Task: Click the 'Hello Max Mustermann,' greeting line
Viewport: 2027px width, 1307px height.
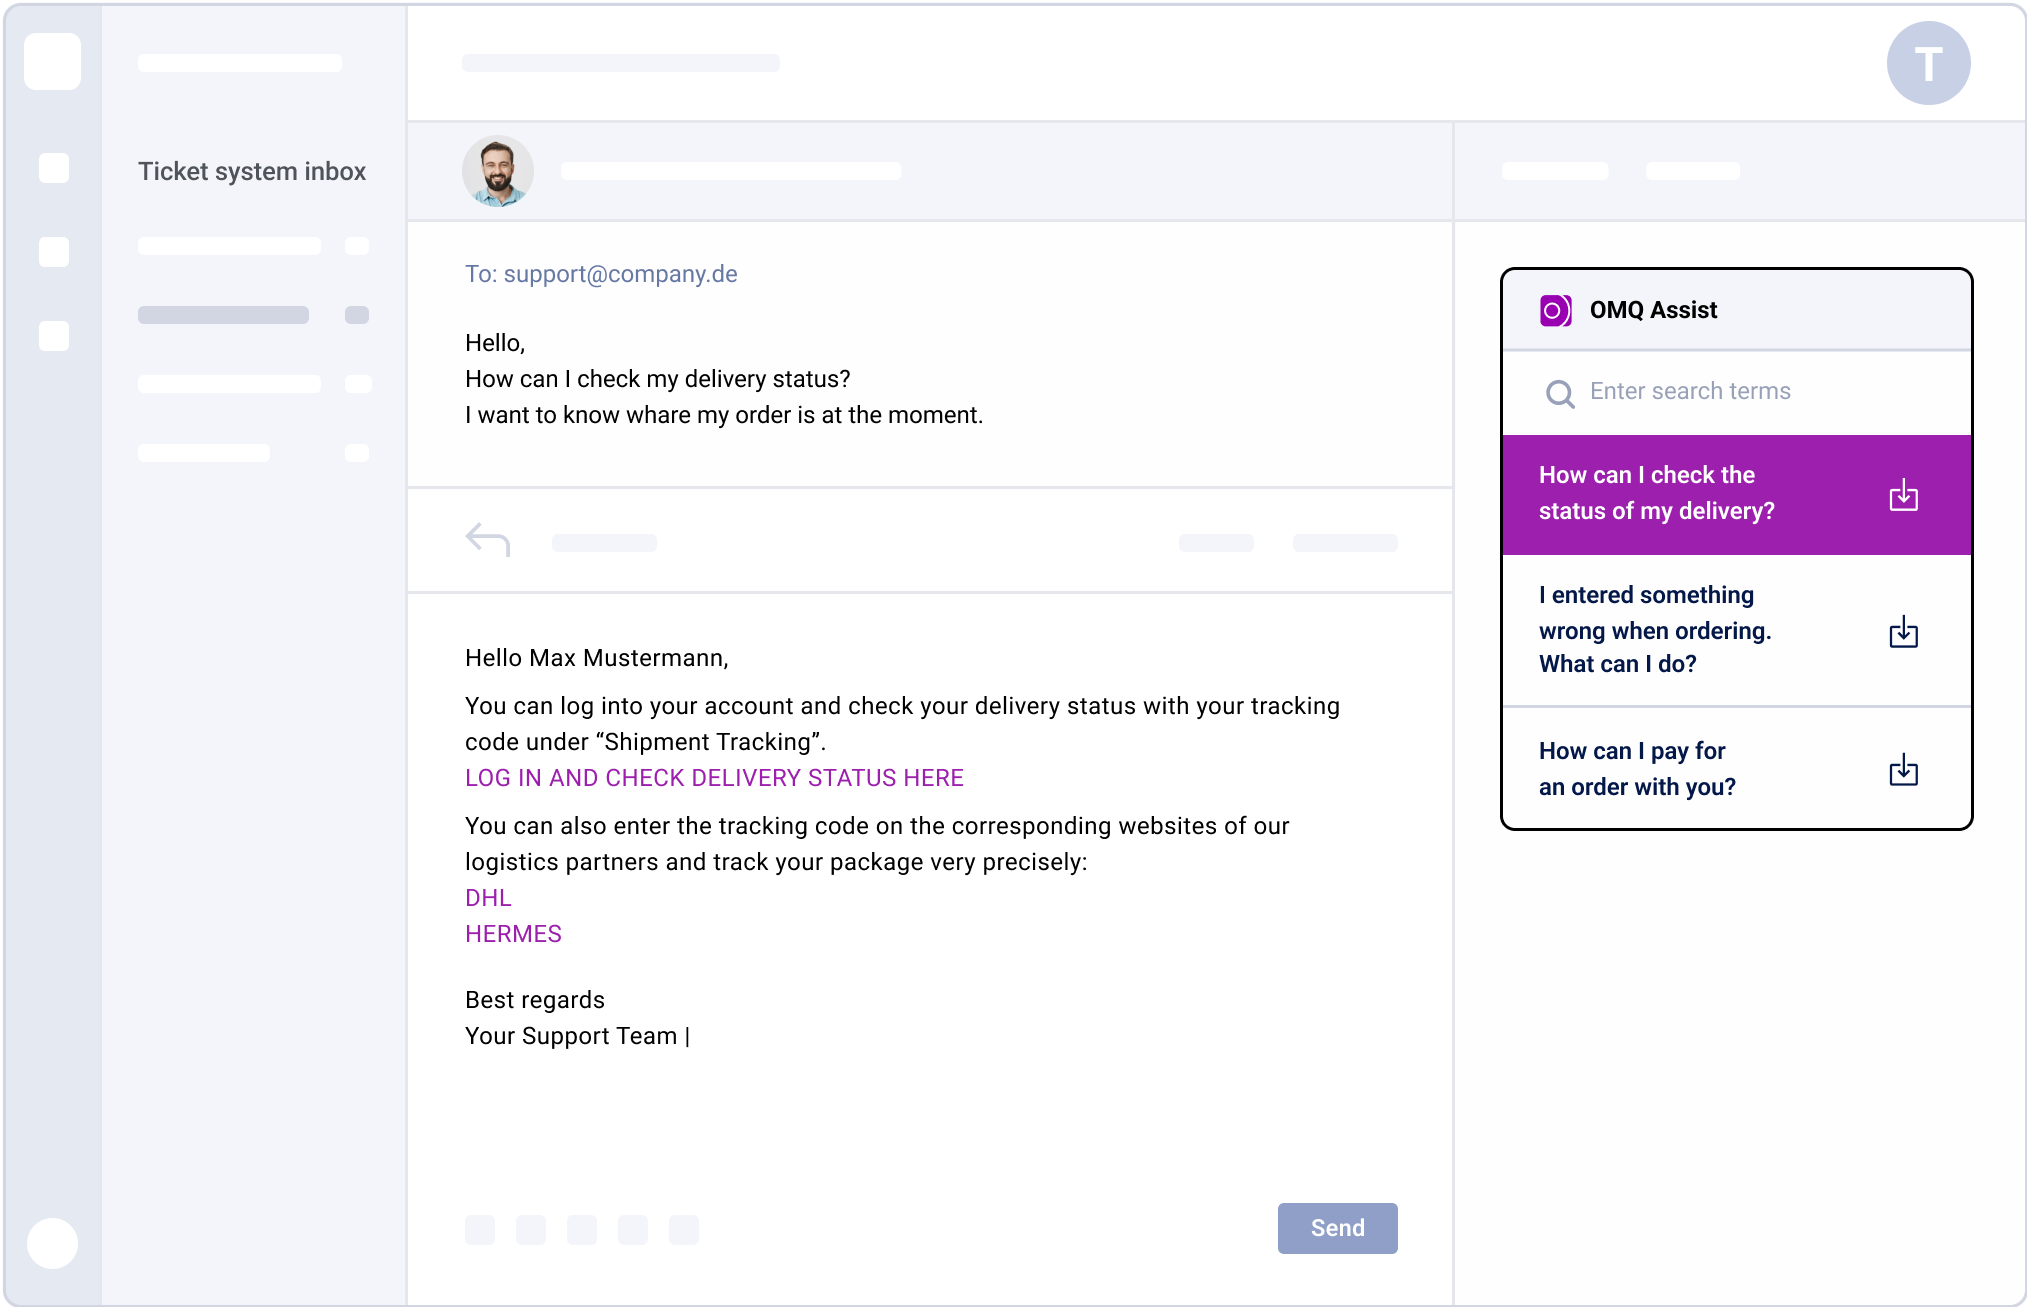Action: (597, 658)
